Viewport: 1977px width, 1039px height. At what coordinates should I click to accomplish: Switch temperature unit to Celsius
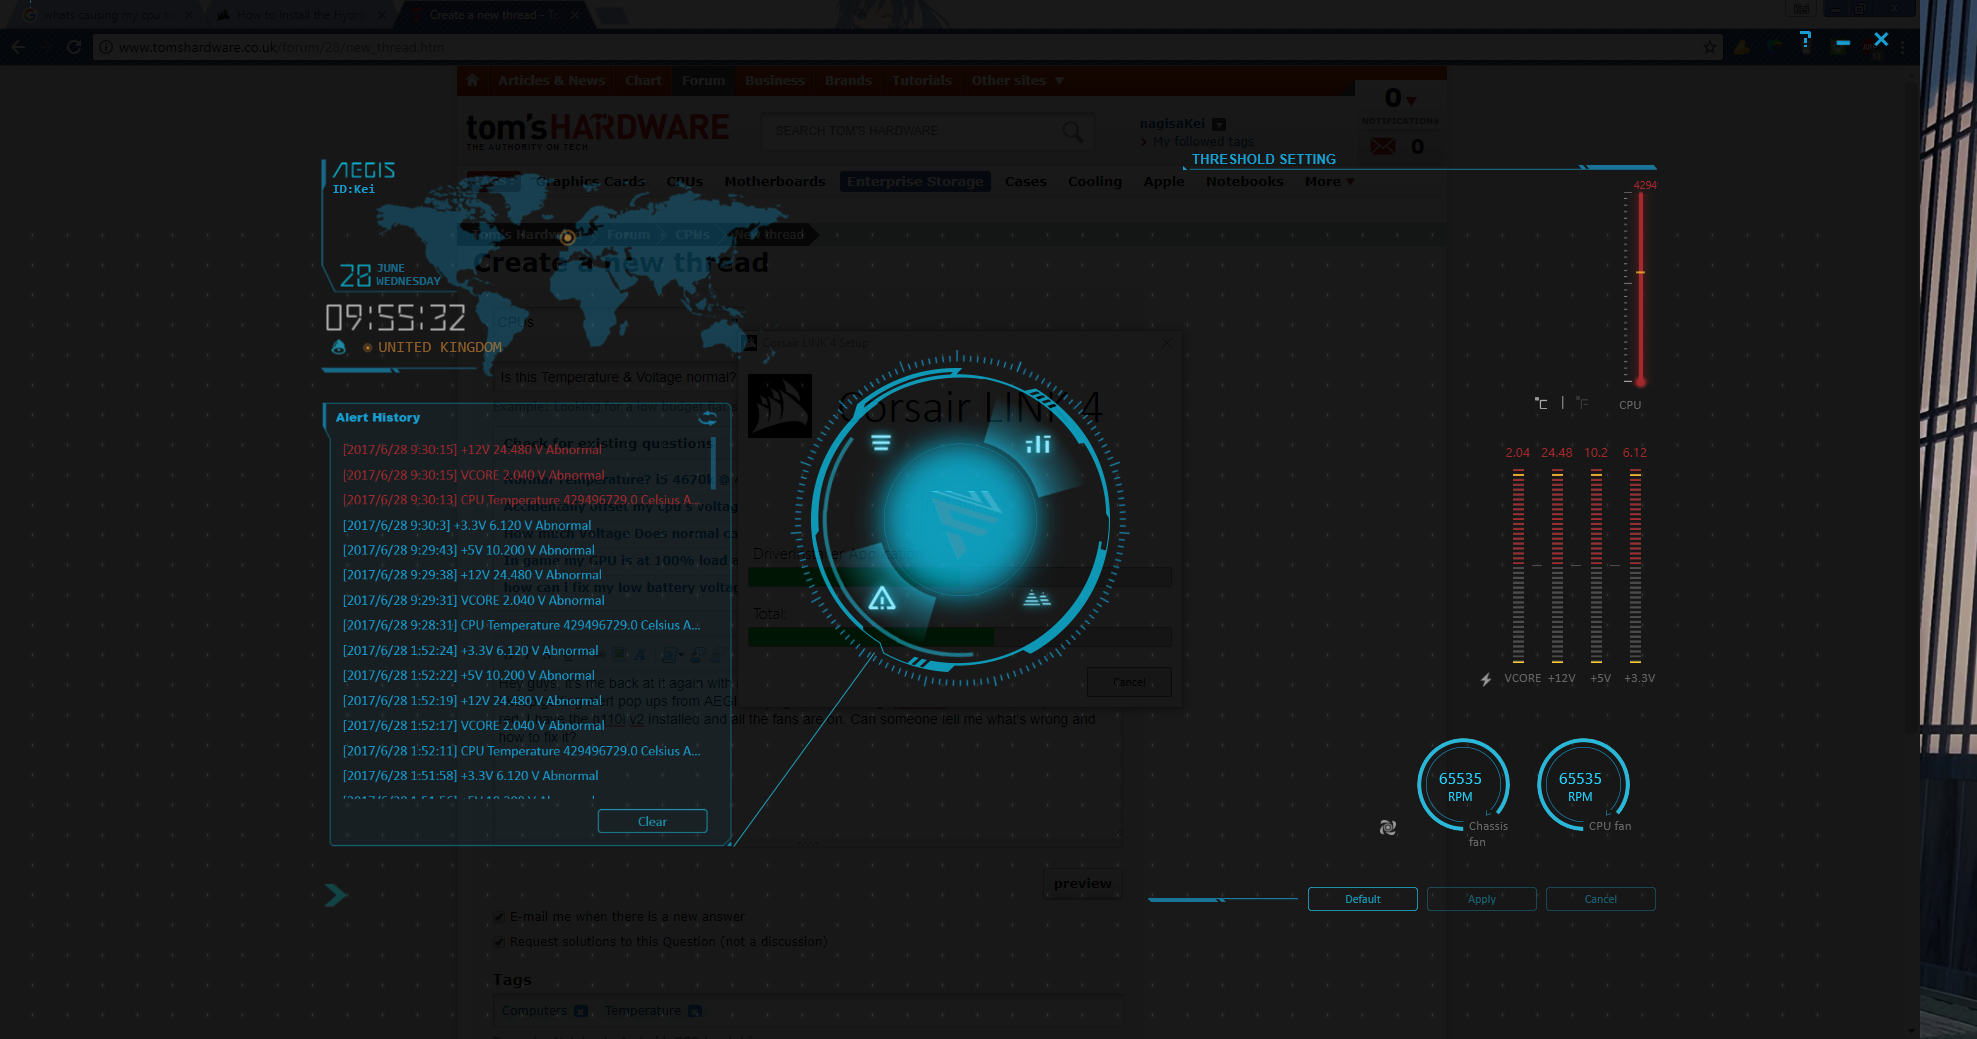1542,404
